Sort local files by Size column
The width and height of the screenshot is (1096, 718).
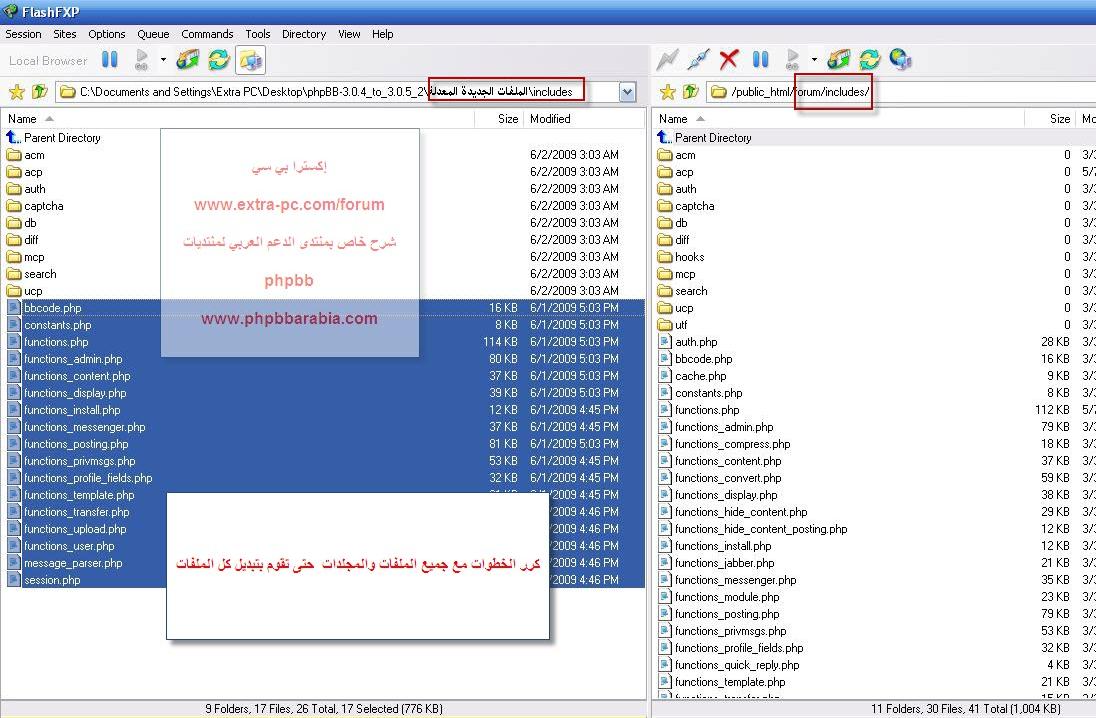[x=498, y=119]
